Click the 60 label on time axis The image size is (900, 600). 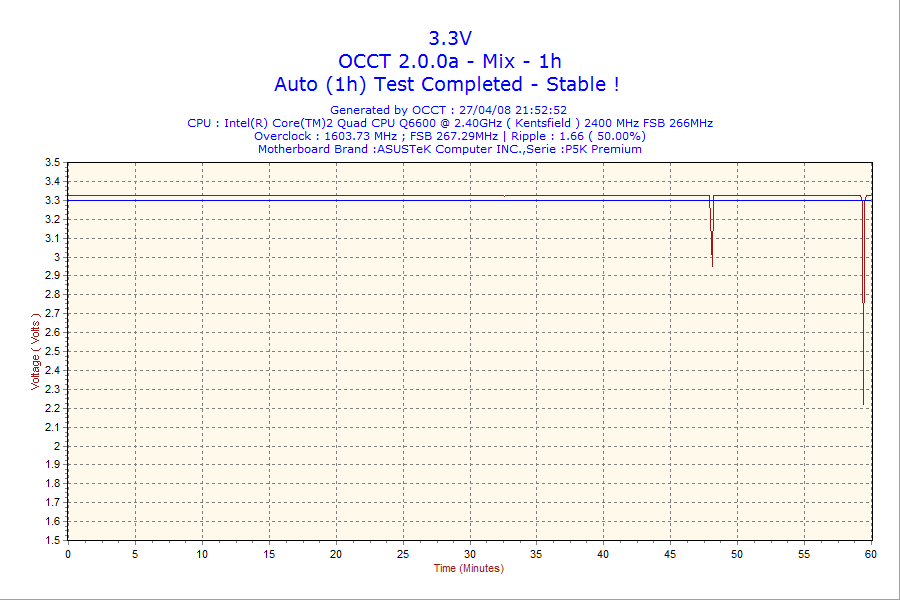tap(871, 554)
